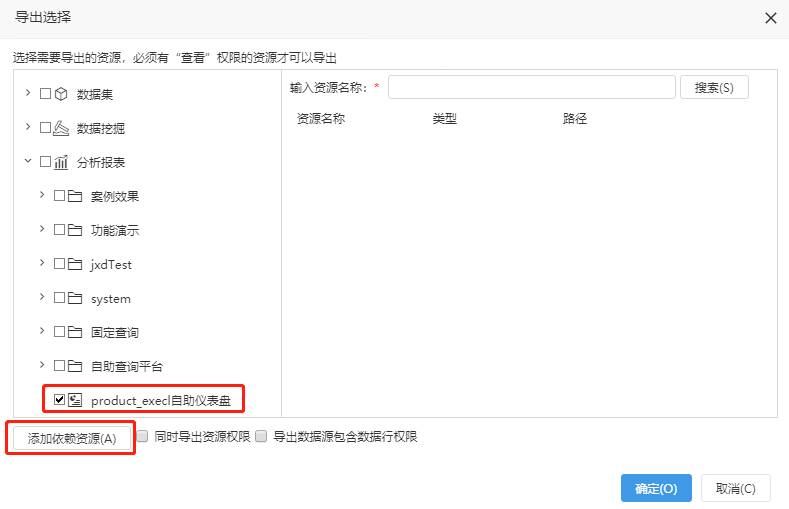Screen dimensions: 789x509
Task: Click the 路径 column header
Action: (x=575, y=119)
